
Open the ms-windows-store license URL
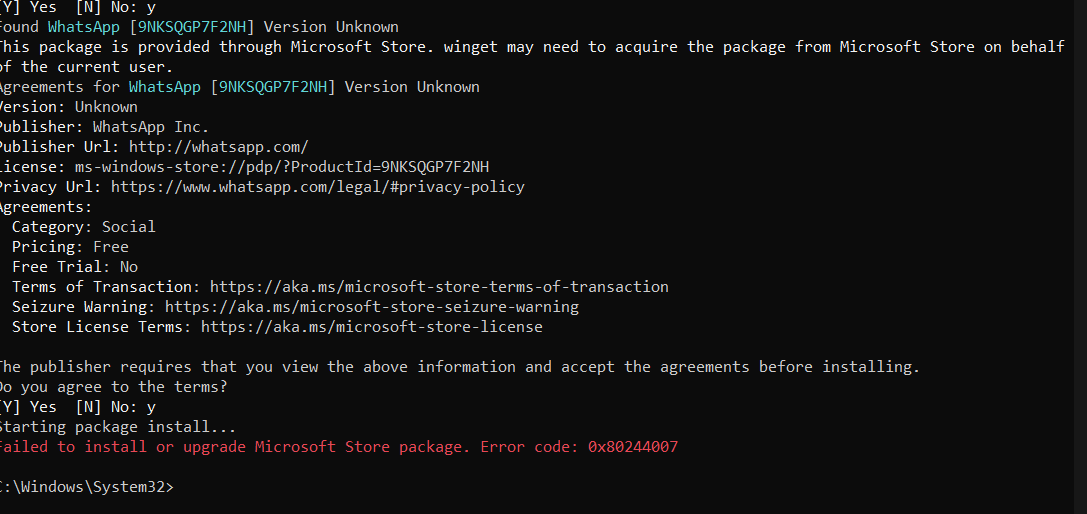[x=281, y=167]
